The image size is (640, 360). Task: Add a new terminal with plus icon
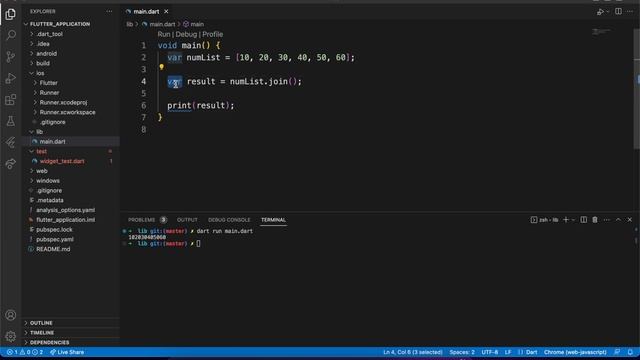click(x=566, y=220)
